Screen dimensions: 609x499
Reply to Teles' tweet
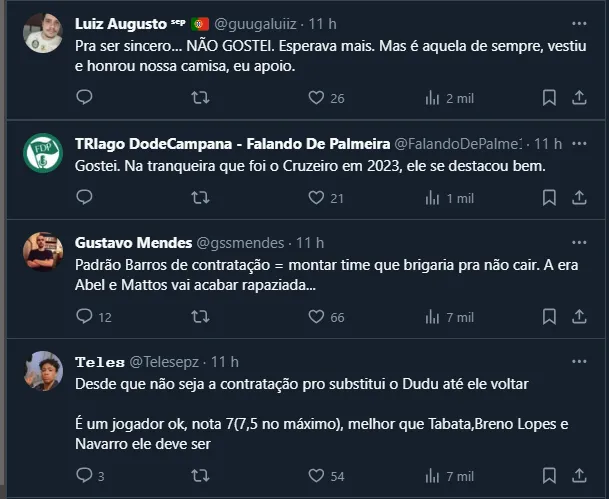click(x=85, y=475)
